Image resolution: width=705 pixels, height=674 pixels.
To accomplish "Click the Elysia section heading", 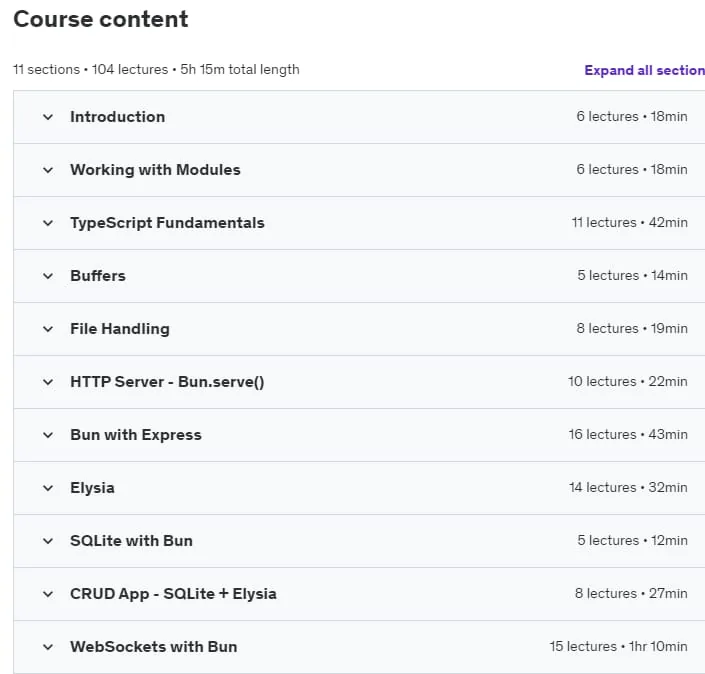I will pos(92,488).
